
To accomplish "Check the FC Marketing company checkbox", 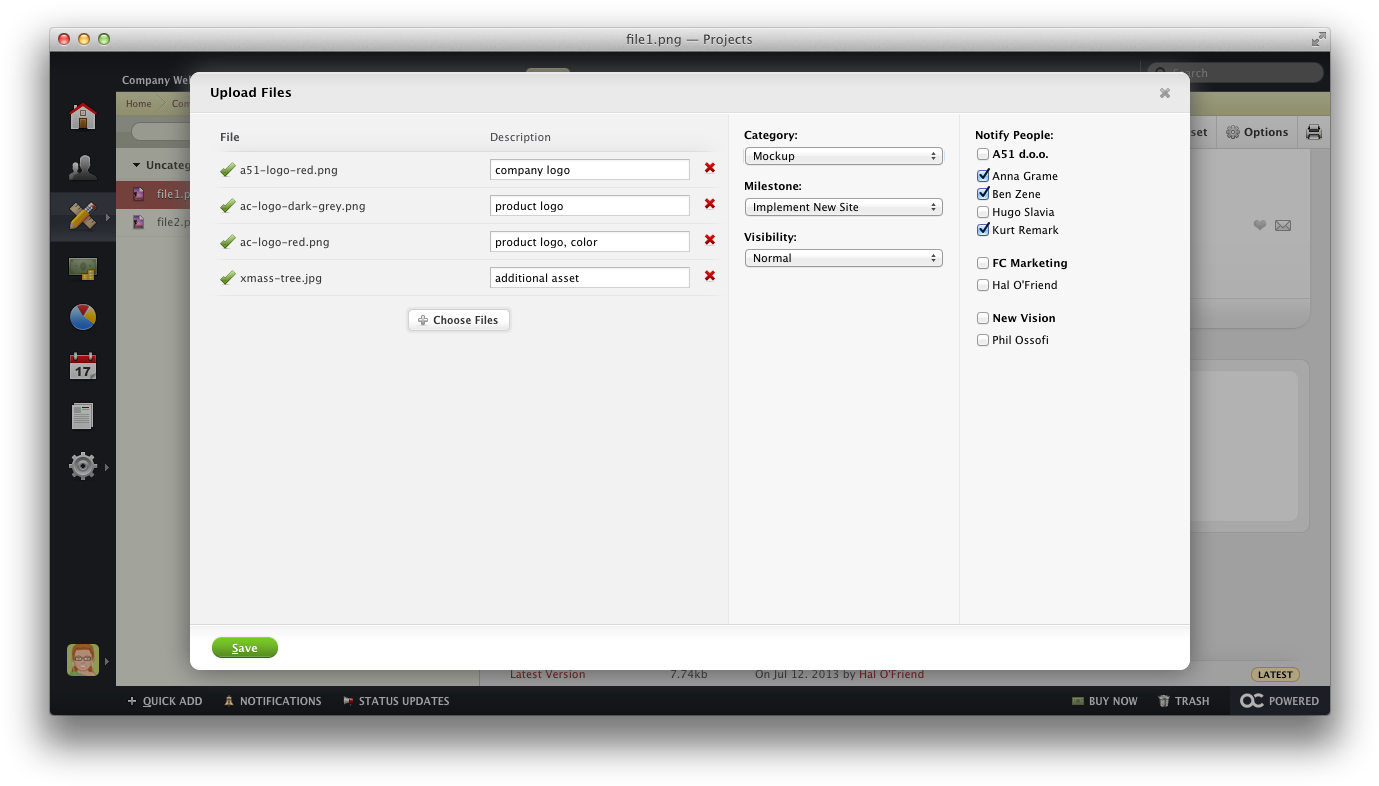I will click(x=983, y=264).
